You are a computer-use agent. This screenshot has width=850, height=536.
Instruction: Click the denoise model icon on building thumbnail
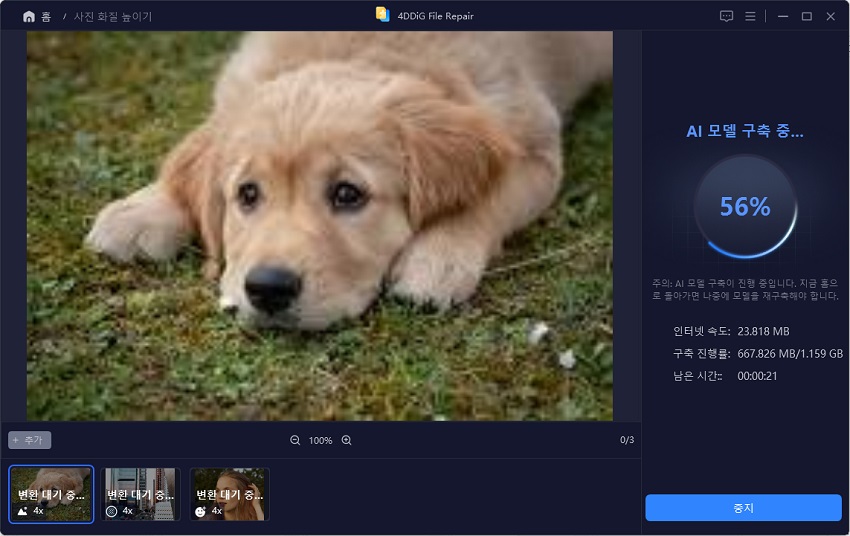[111, 511]
